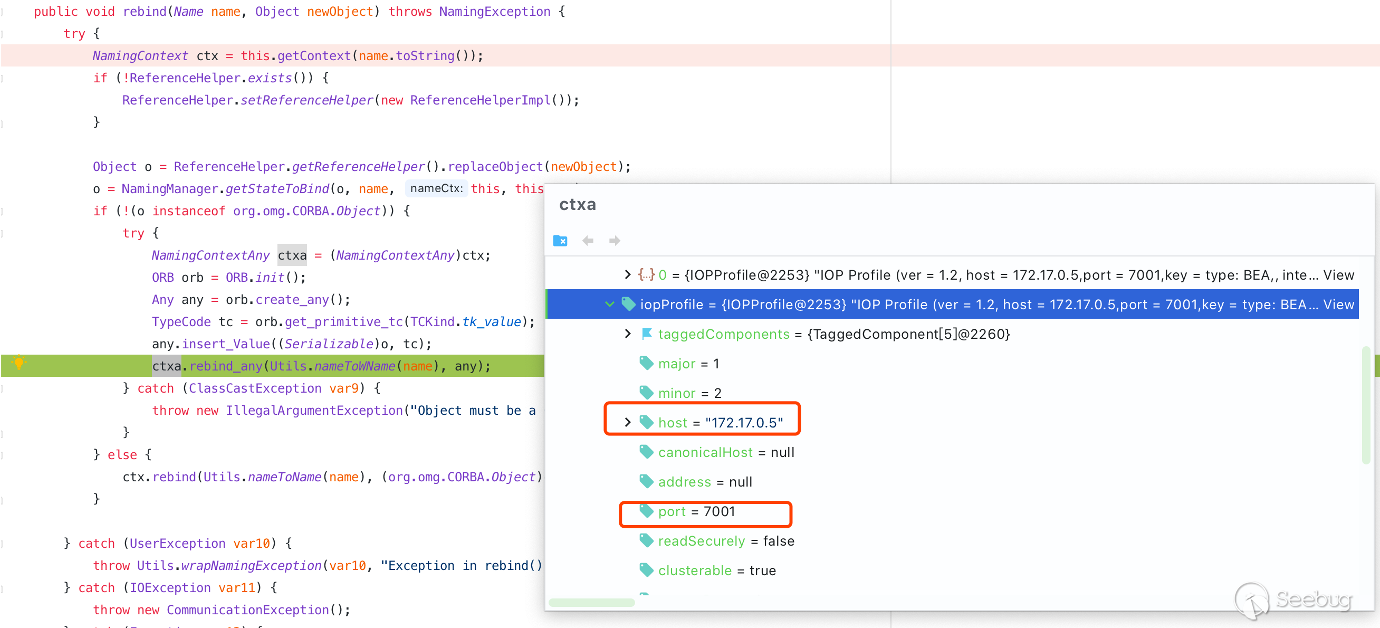Select the address = null row
Viewport: 1380px width, 628px height.
704,482
